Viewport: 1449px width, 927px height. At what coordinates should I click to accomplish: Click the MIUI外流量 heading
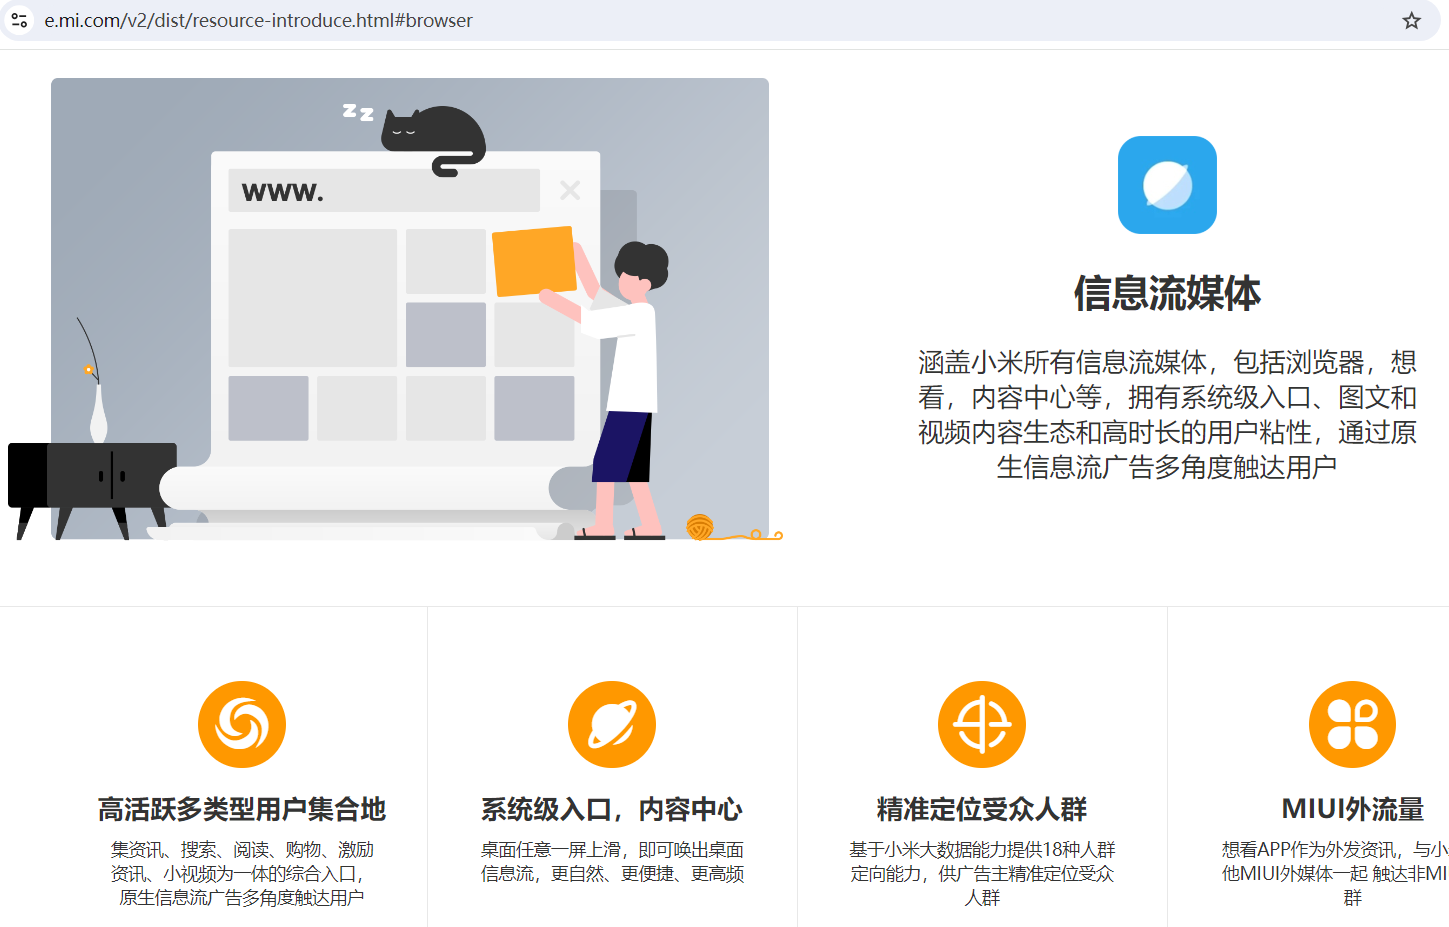point(1352,809)
